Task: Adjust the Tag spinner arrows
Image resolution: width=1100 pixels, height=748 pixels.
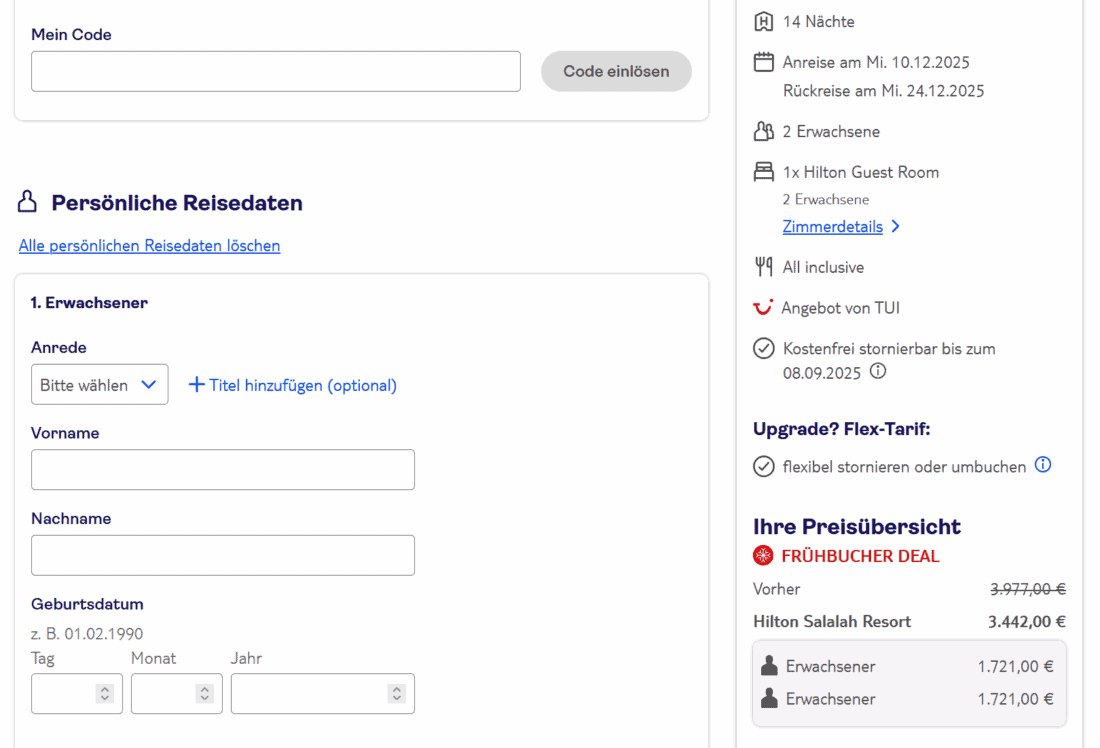Action: [104, 693]
